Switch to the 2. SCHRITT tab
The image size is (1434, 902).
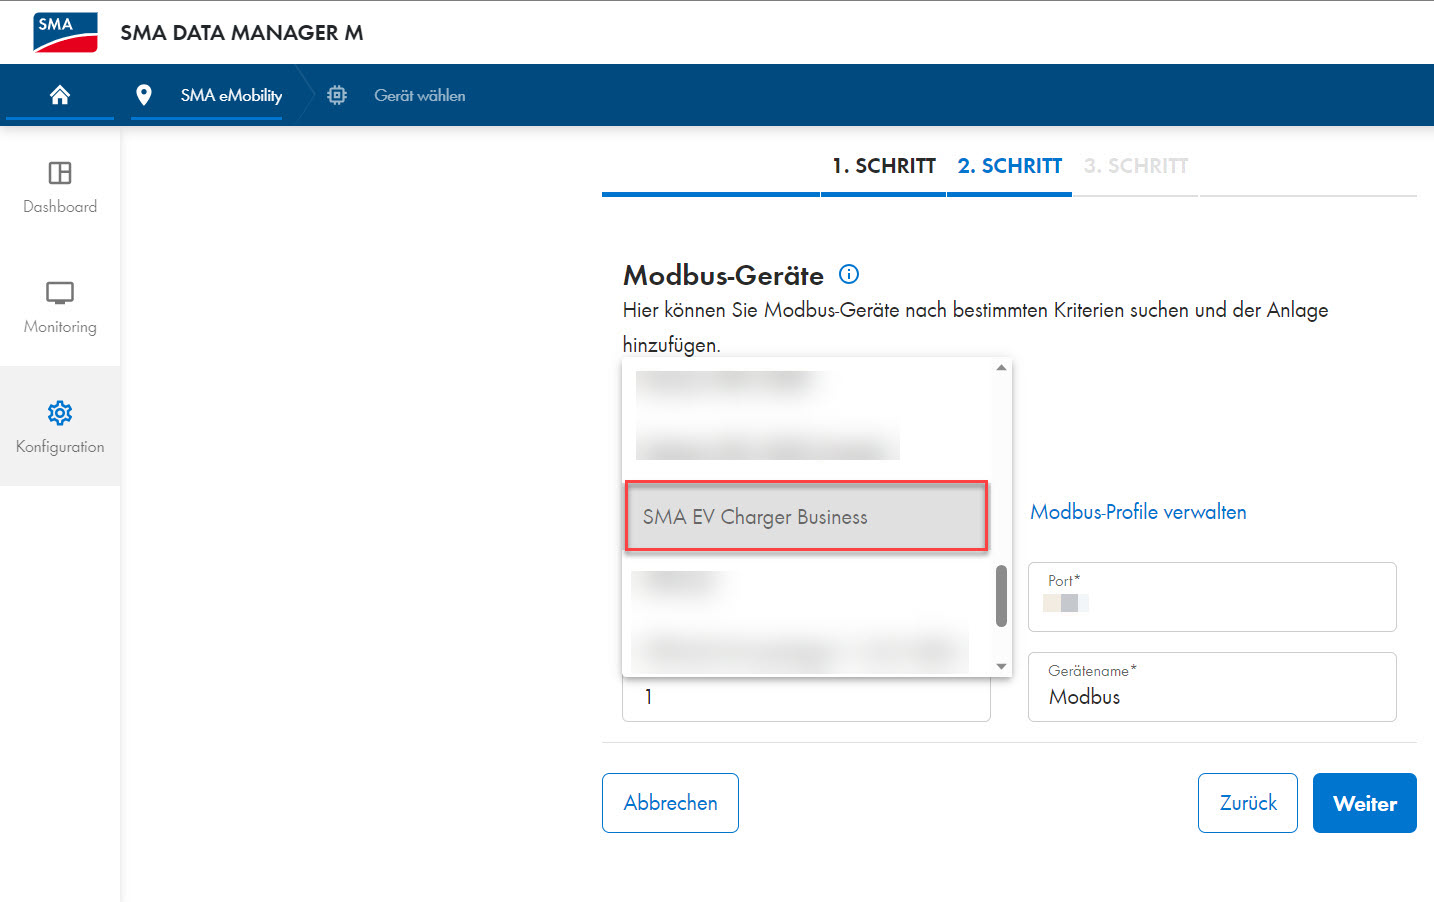(x=1010, y=166)
